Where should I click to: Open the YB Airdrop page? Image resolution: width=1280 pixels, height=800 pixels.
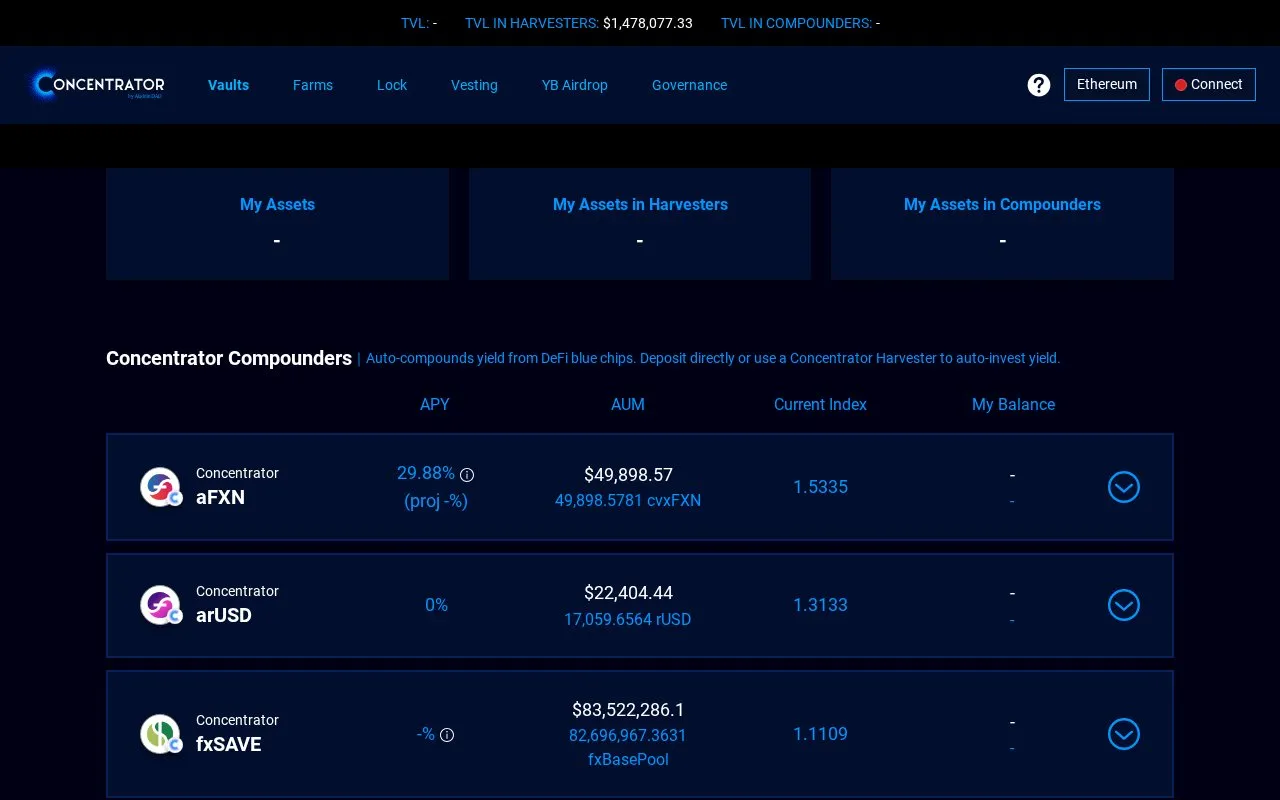575,85
